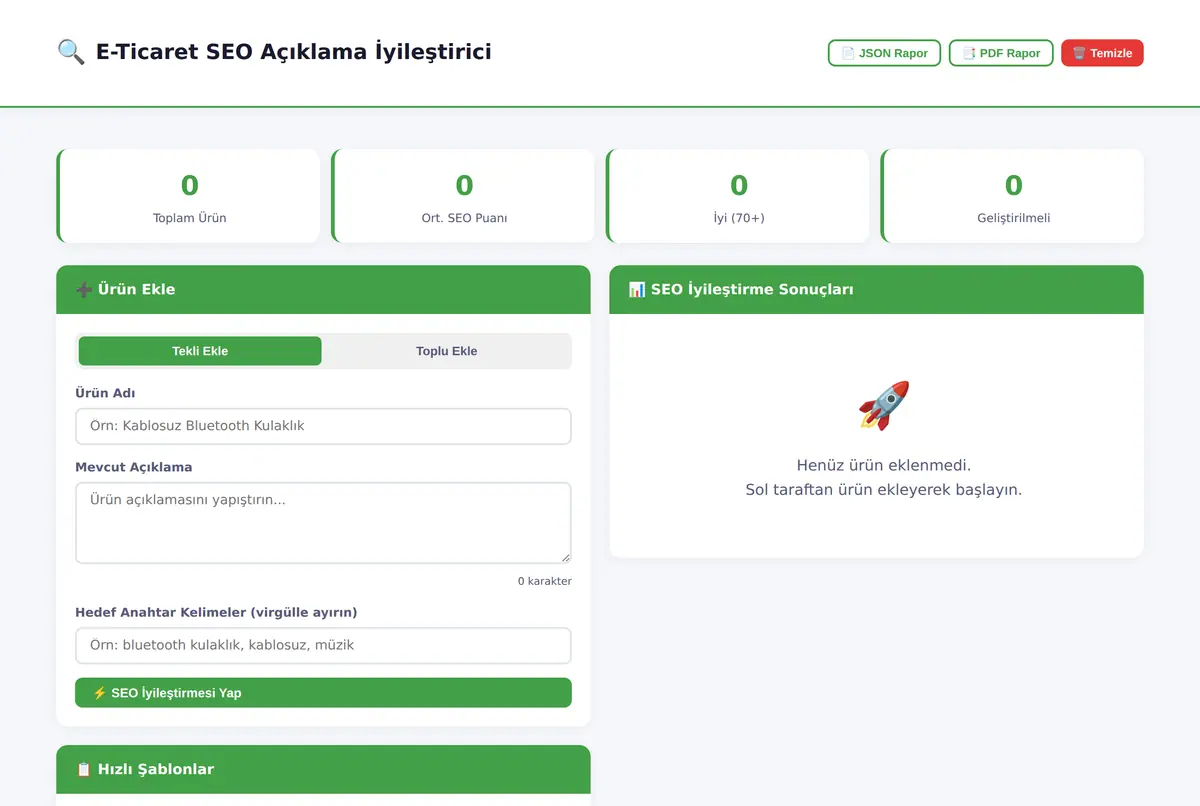1200x806 pixels.
Task: Click the 'Ürün Adı' label
Action: [x=105, y=393]
